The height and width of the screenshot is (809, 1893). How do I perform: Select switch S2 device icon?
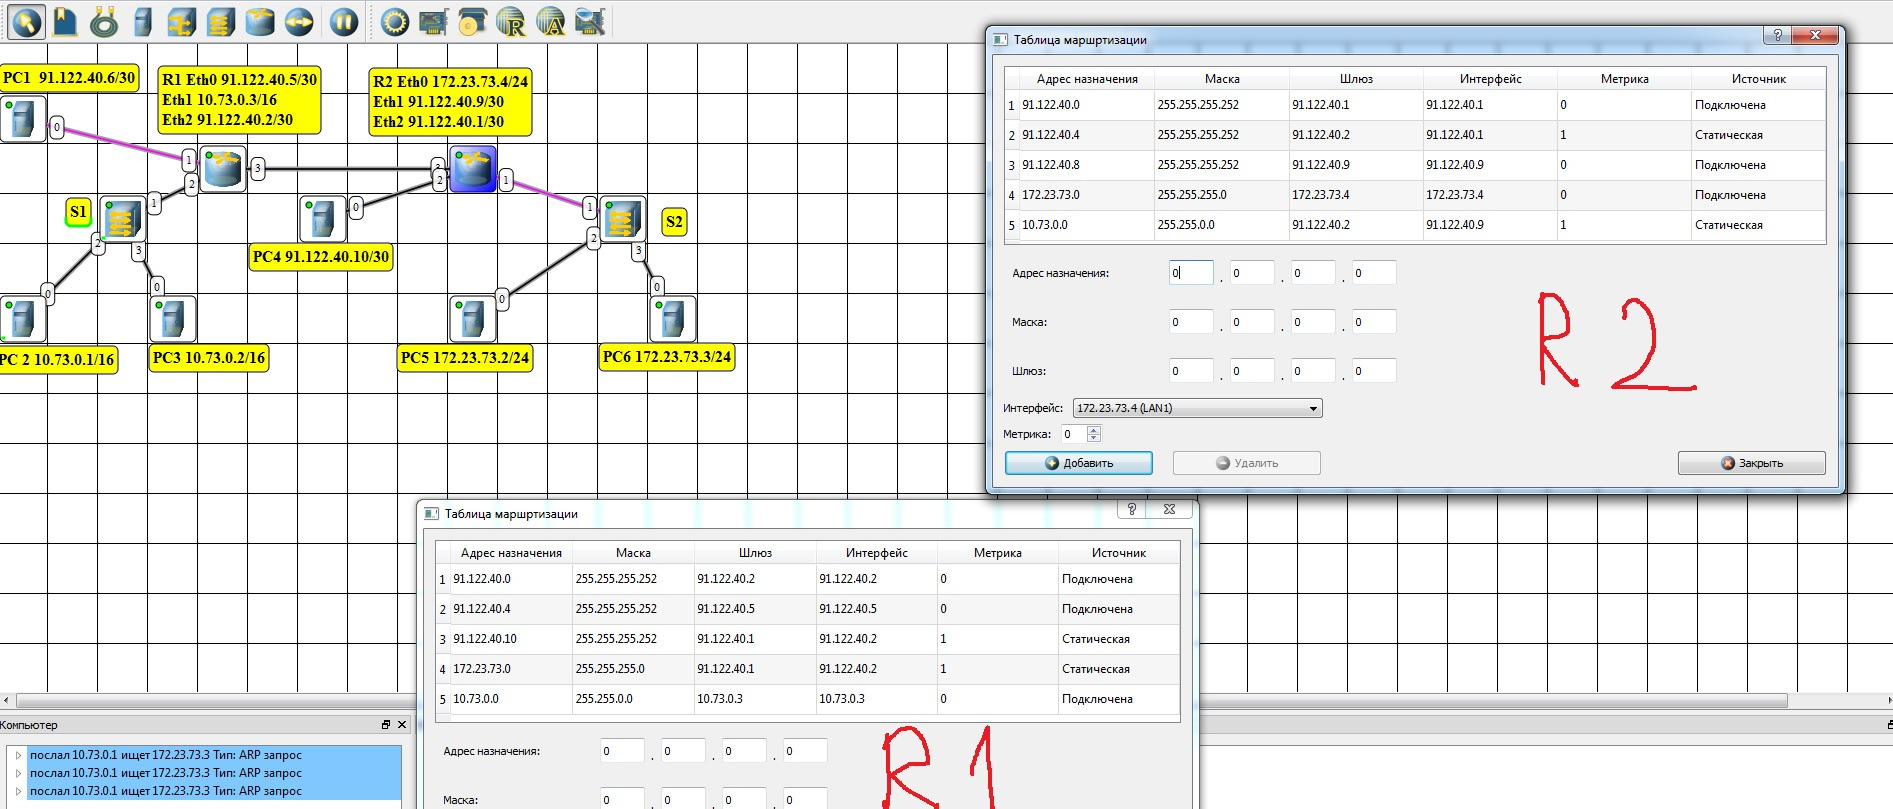[x=622, y=219]
